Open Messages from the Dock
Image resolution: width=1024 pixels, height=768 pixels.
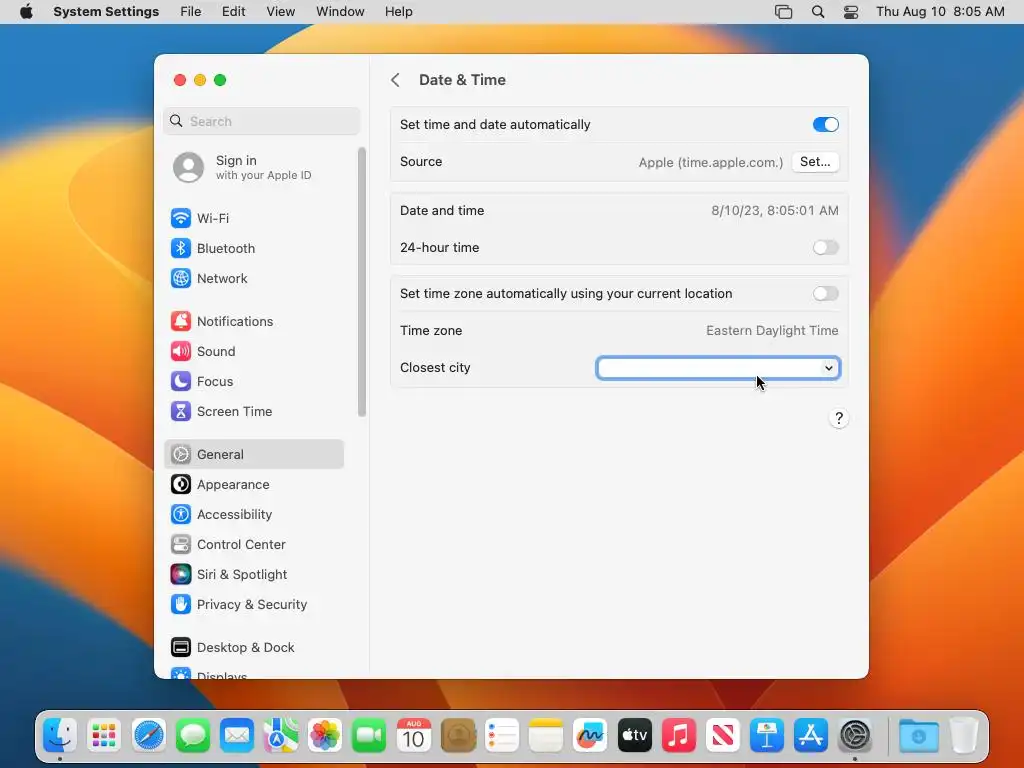[193, 737]
